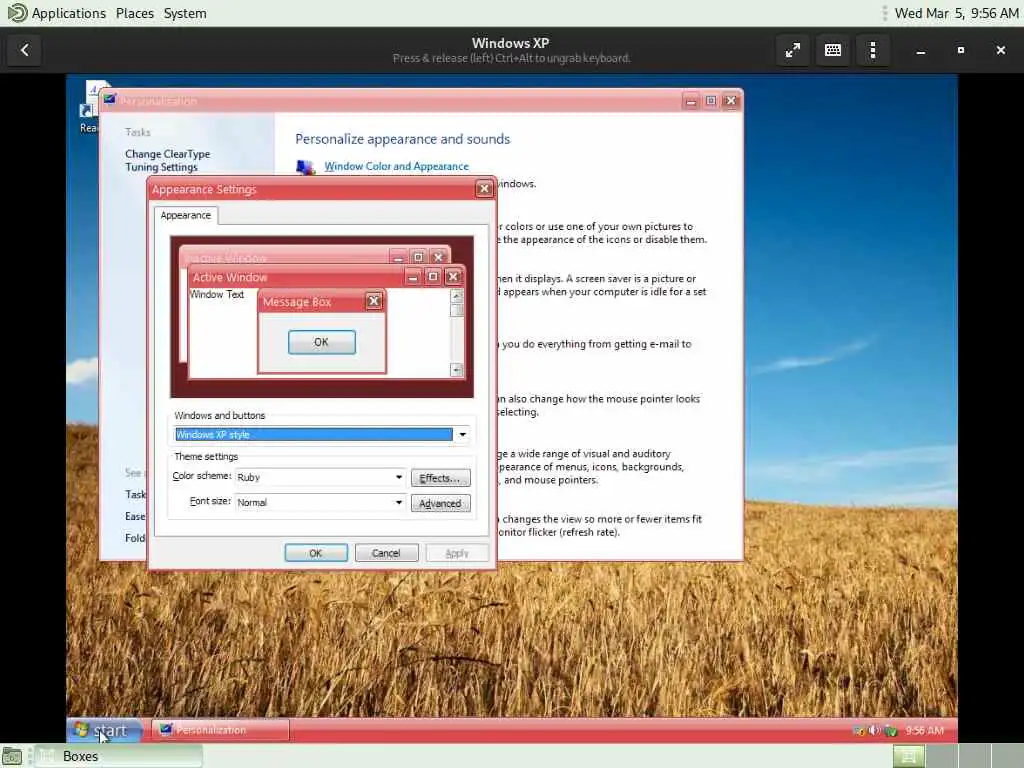The width and height of the screenshot is (1024, 768).
Task: Maximize the Boxes window
Action: (x=961, y=50)
